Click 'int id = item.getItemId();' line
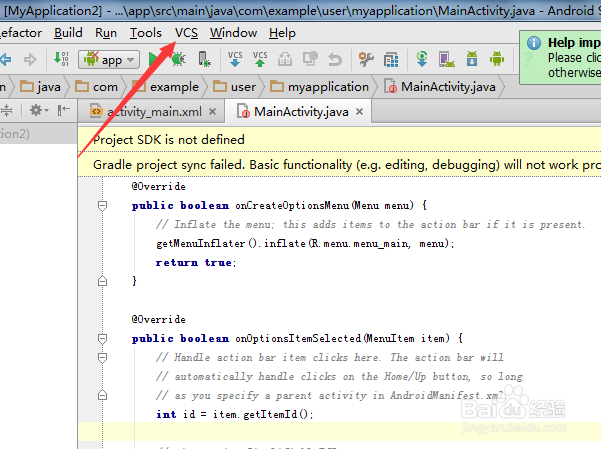The width and height of the screenshot is (601, 449). pos(235,414)
